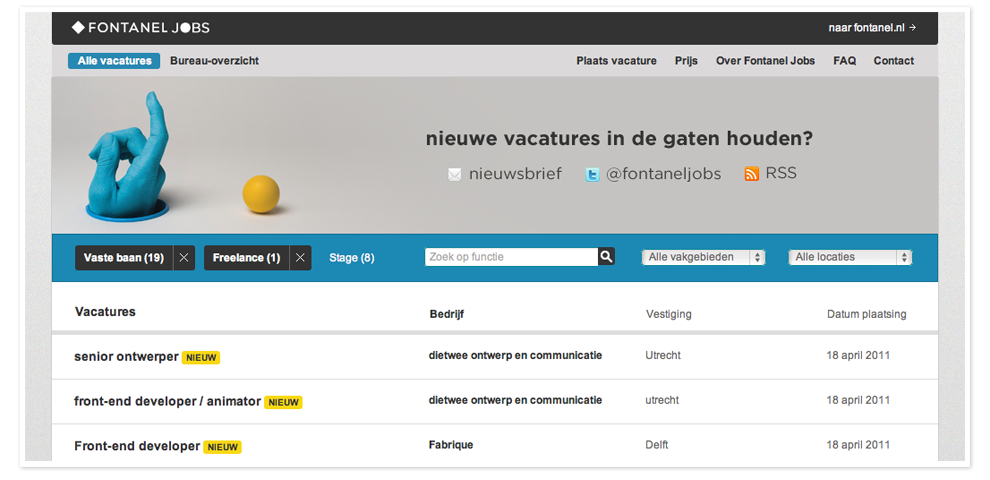The image size is (990, 480).
Task: Open the FAQ page
Action: (x=845, y=61)
